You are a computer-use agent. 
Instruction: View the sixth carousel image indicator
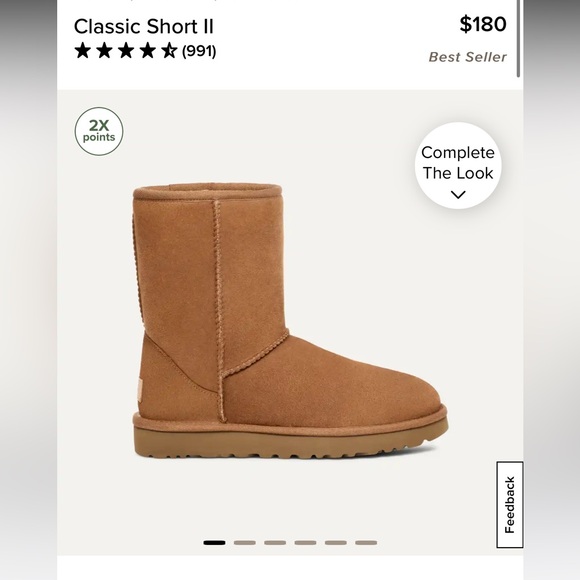tap(366, 543)
